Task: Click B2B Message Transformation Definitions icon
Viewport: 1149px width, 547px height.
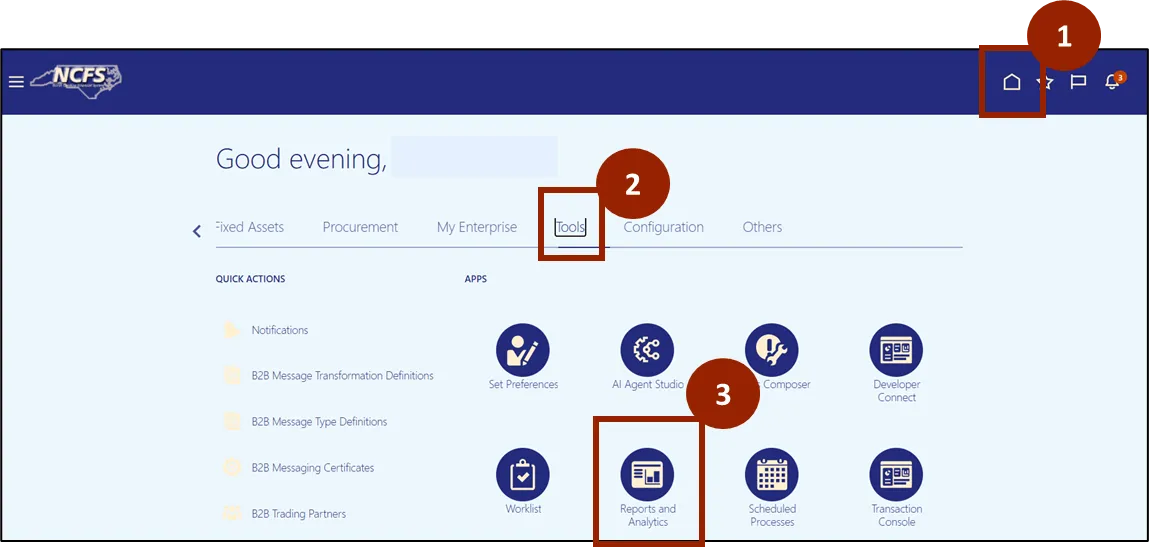Action: pyautogui.click(x=232, y=375)
